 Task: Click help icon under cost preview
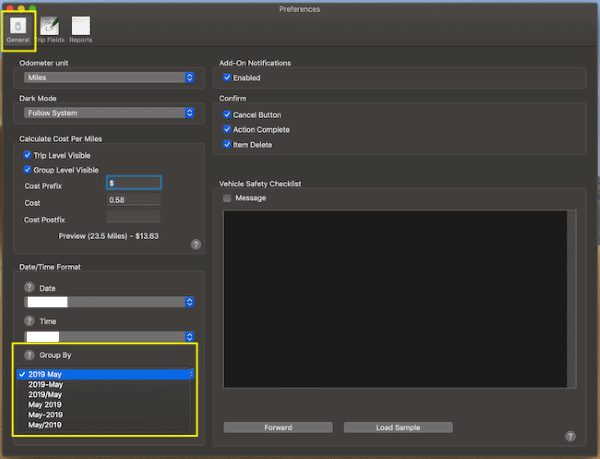(x=196, y=243)
